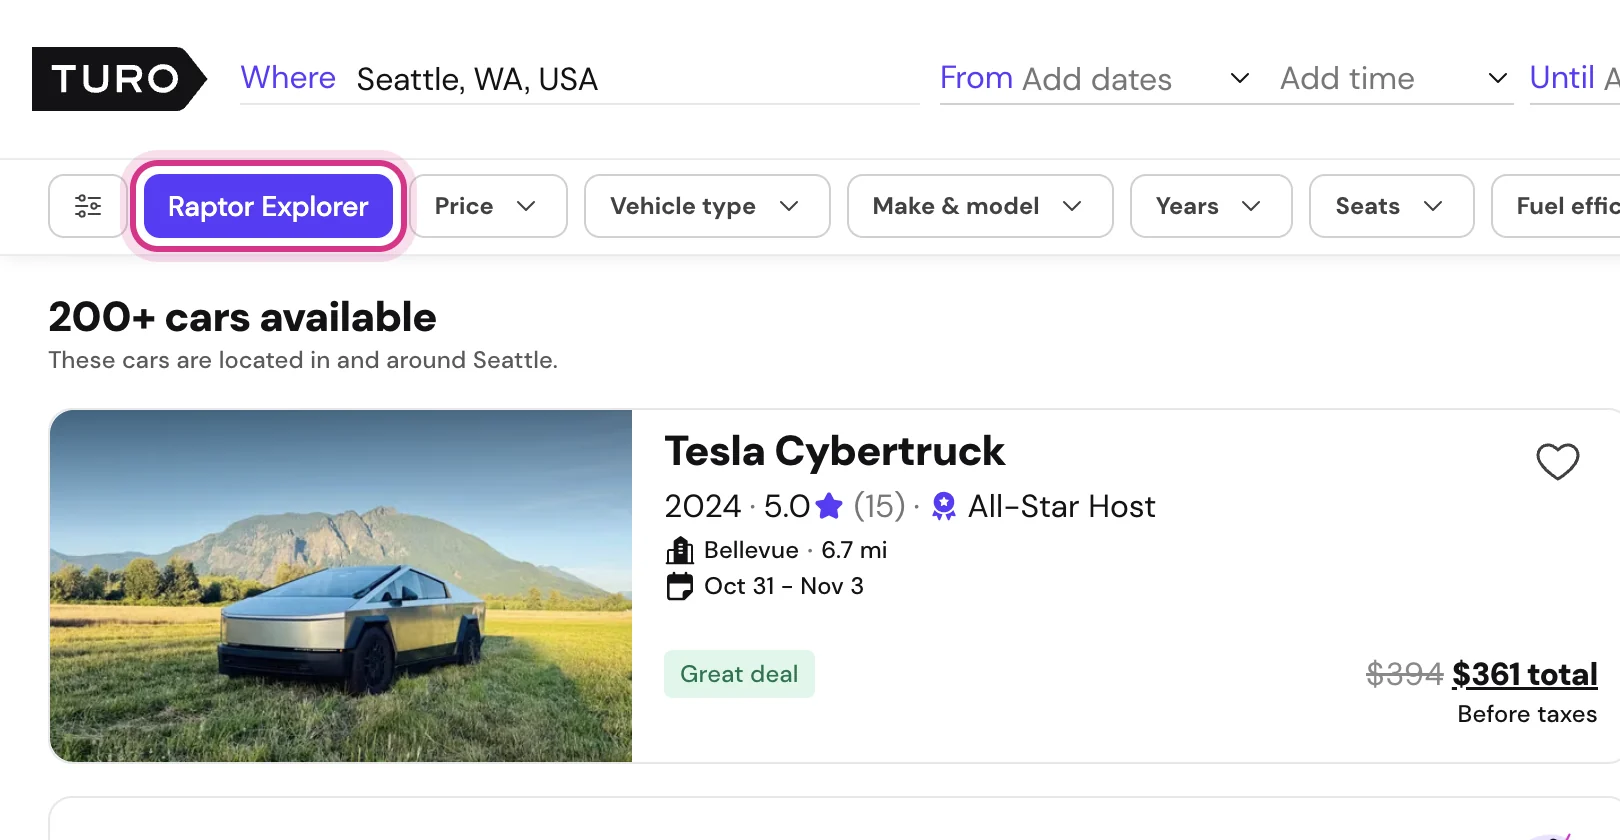Click the Until date field

pyautogui.click(x=1575, y=78)
